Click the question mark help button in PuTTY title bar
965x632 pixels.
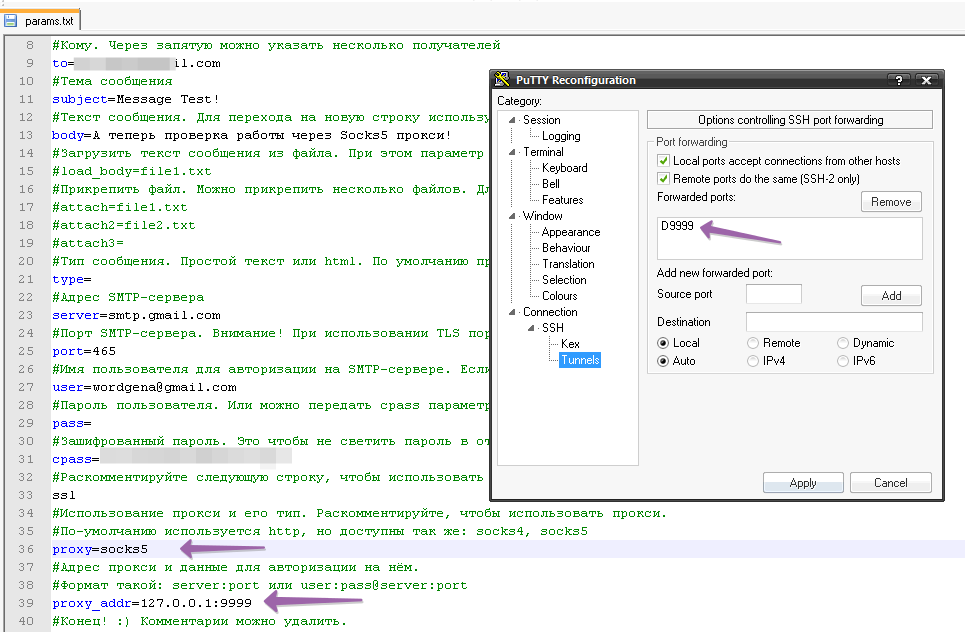coord(899,80)
